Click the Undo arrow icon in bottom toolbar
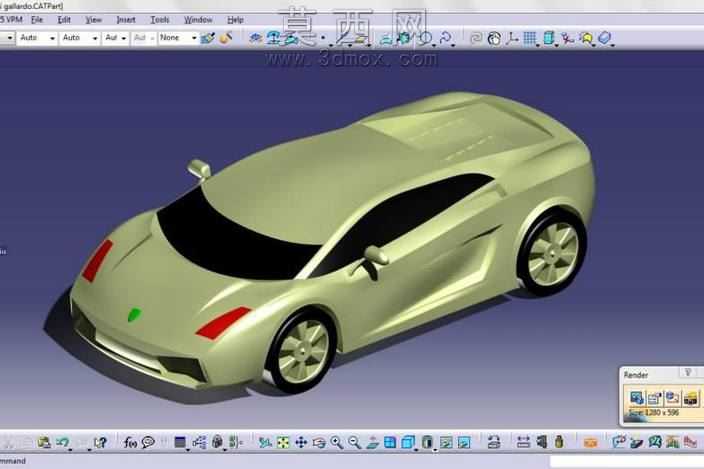 (62, 443)
